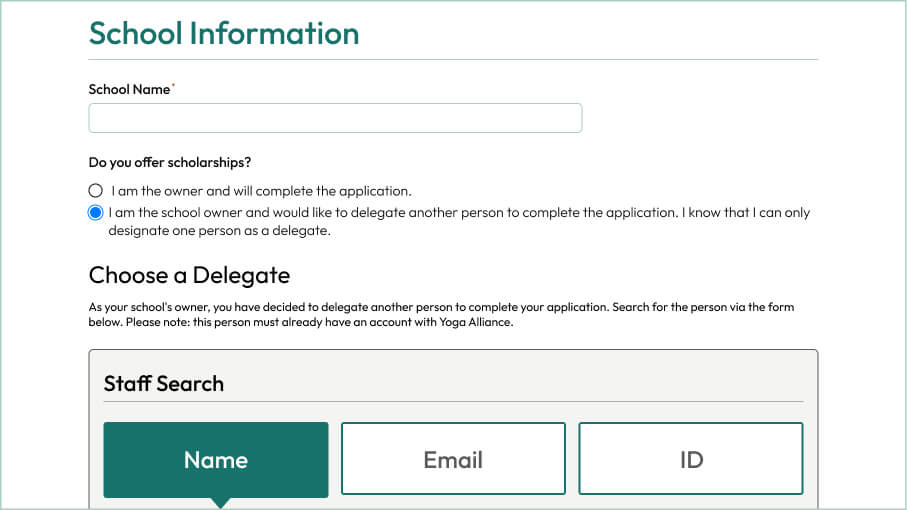
Task: Click 'Yoga Alliance' in the delegate note
Action: point(477,322)
